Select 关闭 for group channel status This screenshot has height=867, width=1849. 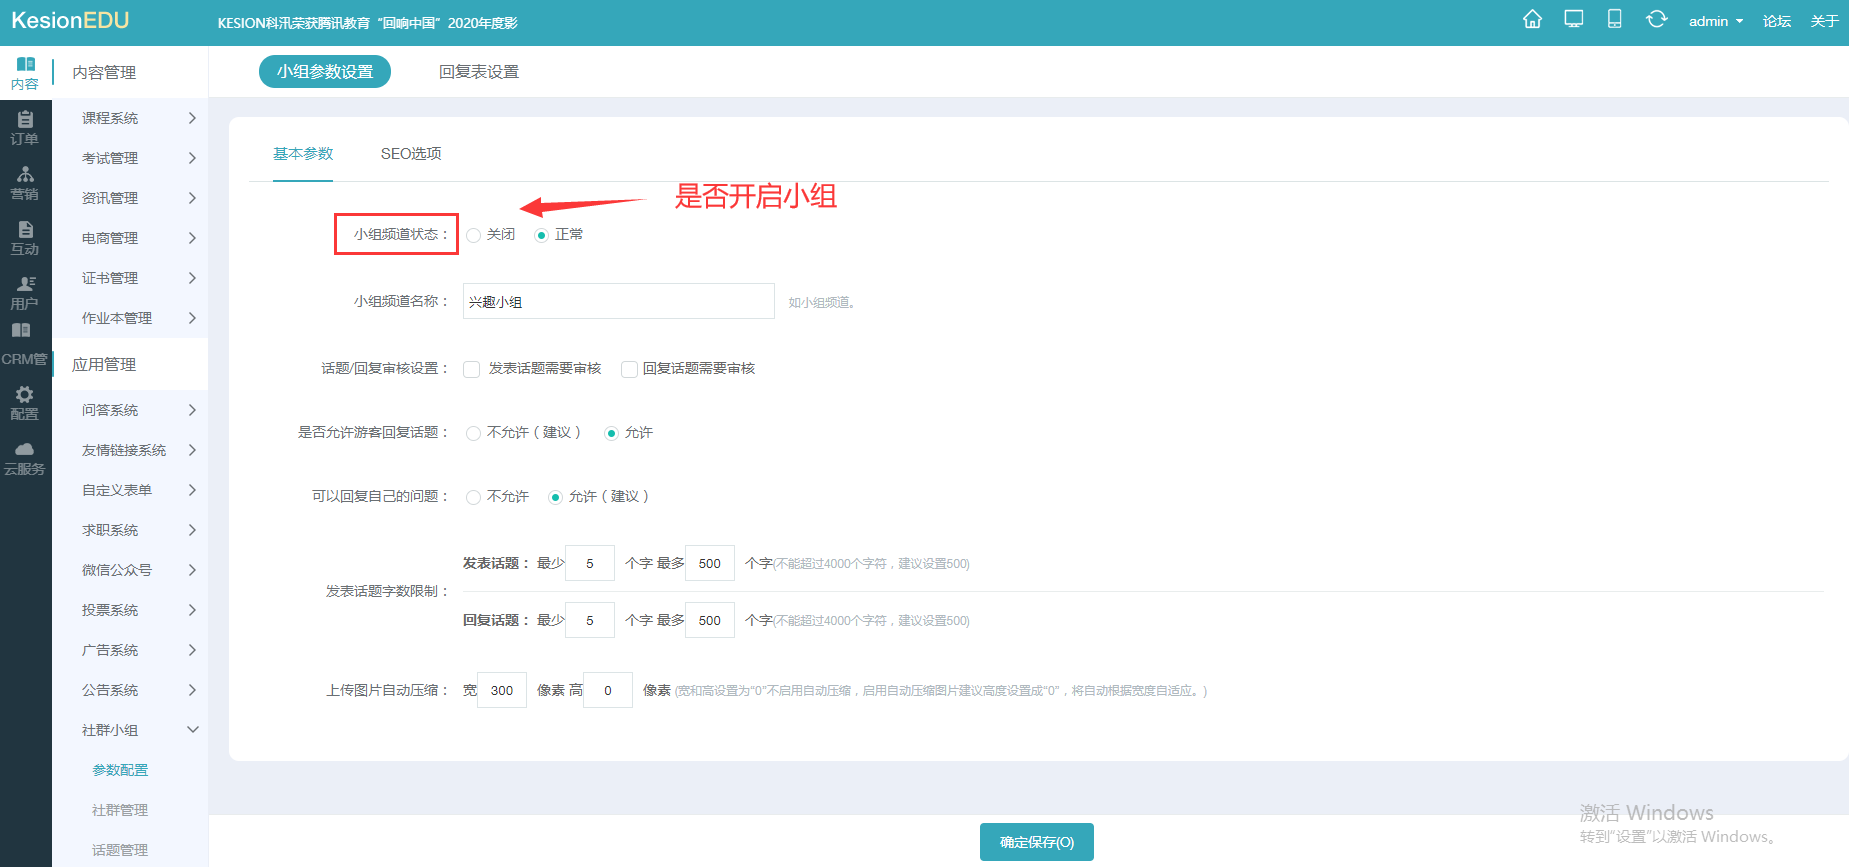474,235
